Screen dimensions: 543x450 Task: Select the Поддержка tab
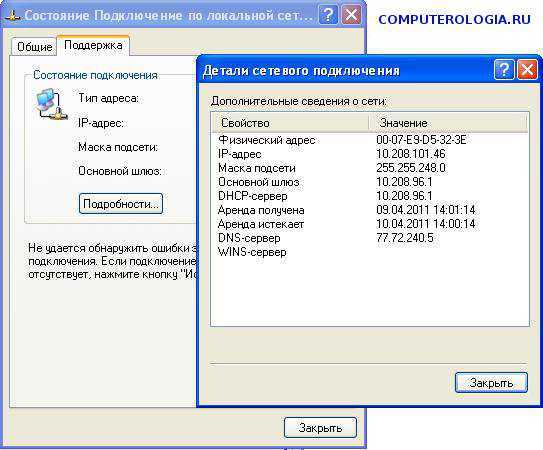click(x=93, y=45)
